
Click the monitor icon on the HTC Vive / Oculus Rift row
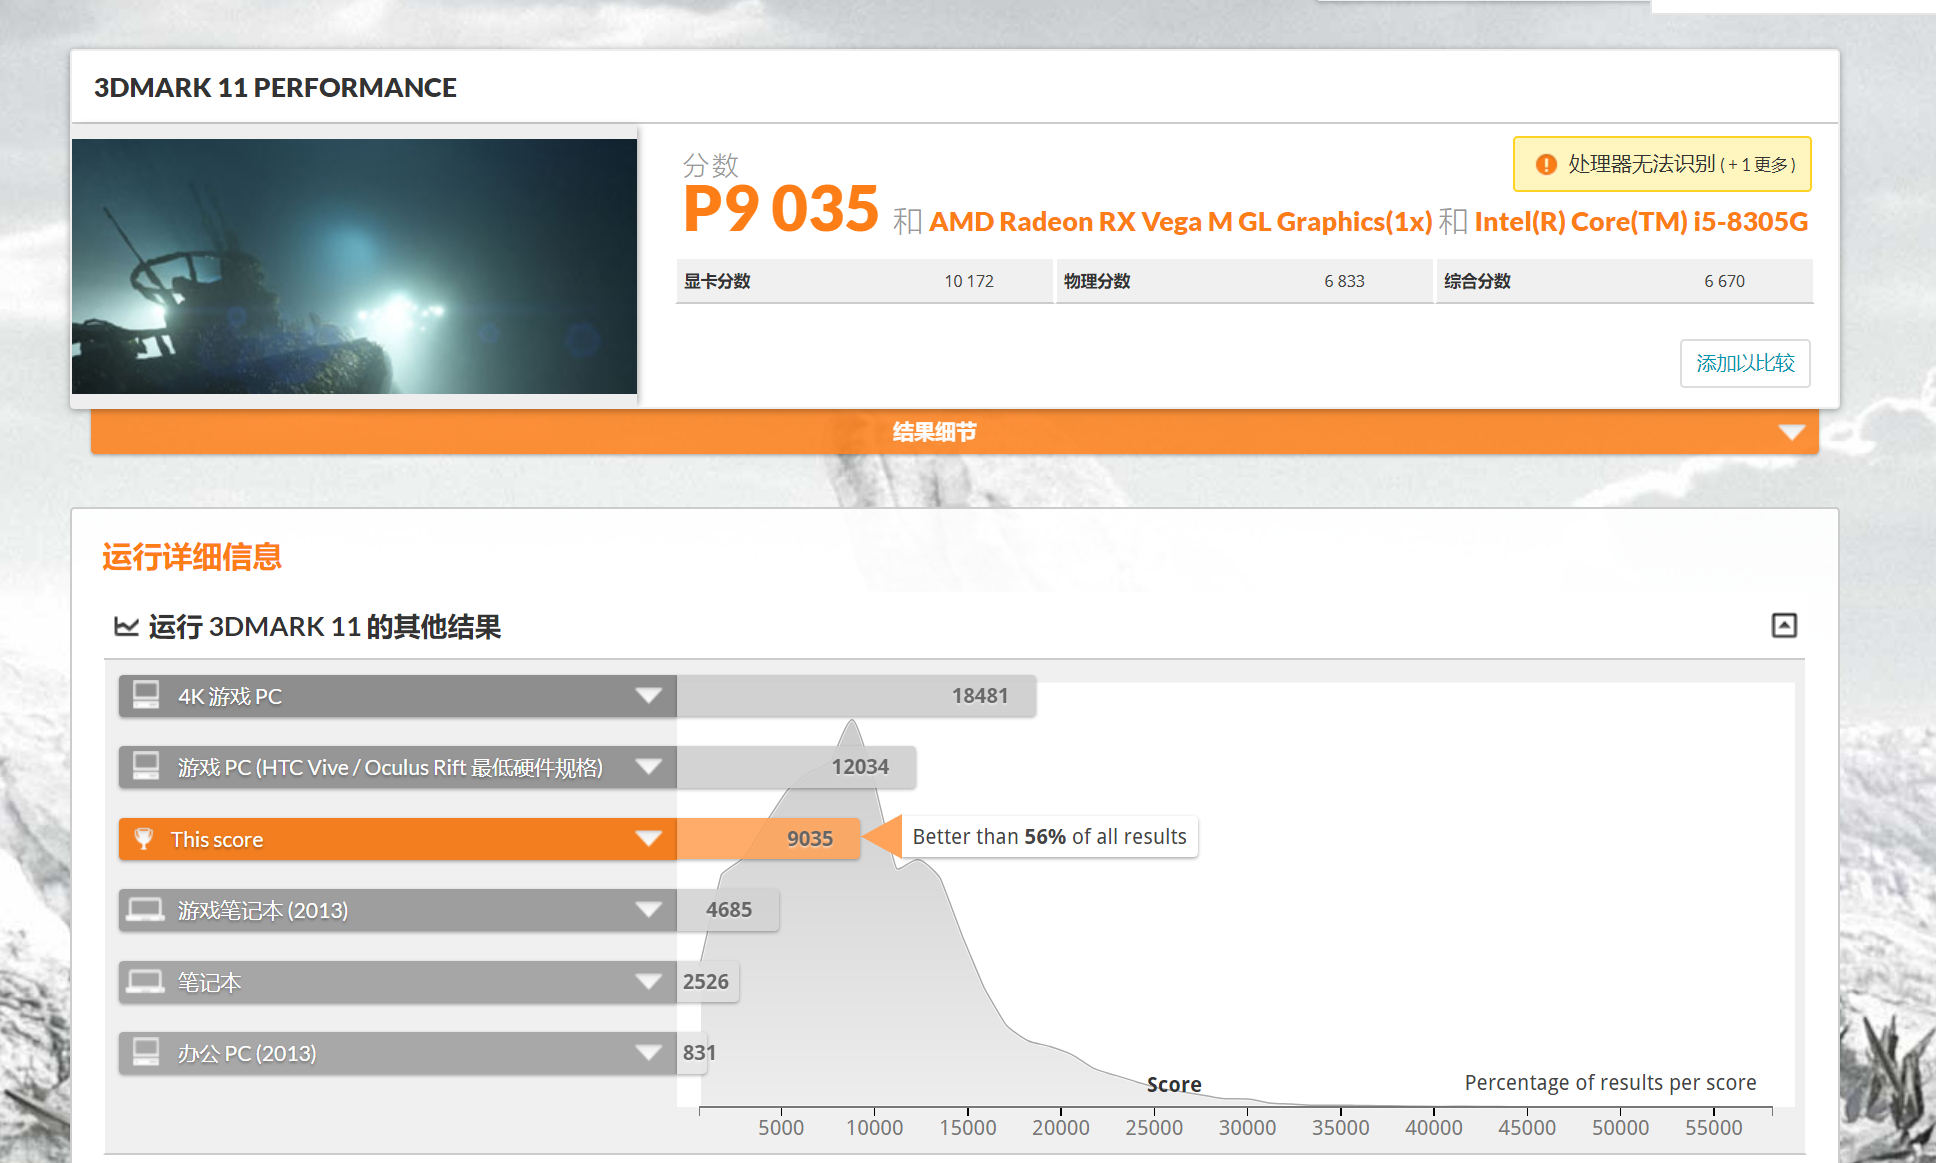tap(147, 767)
